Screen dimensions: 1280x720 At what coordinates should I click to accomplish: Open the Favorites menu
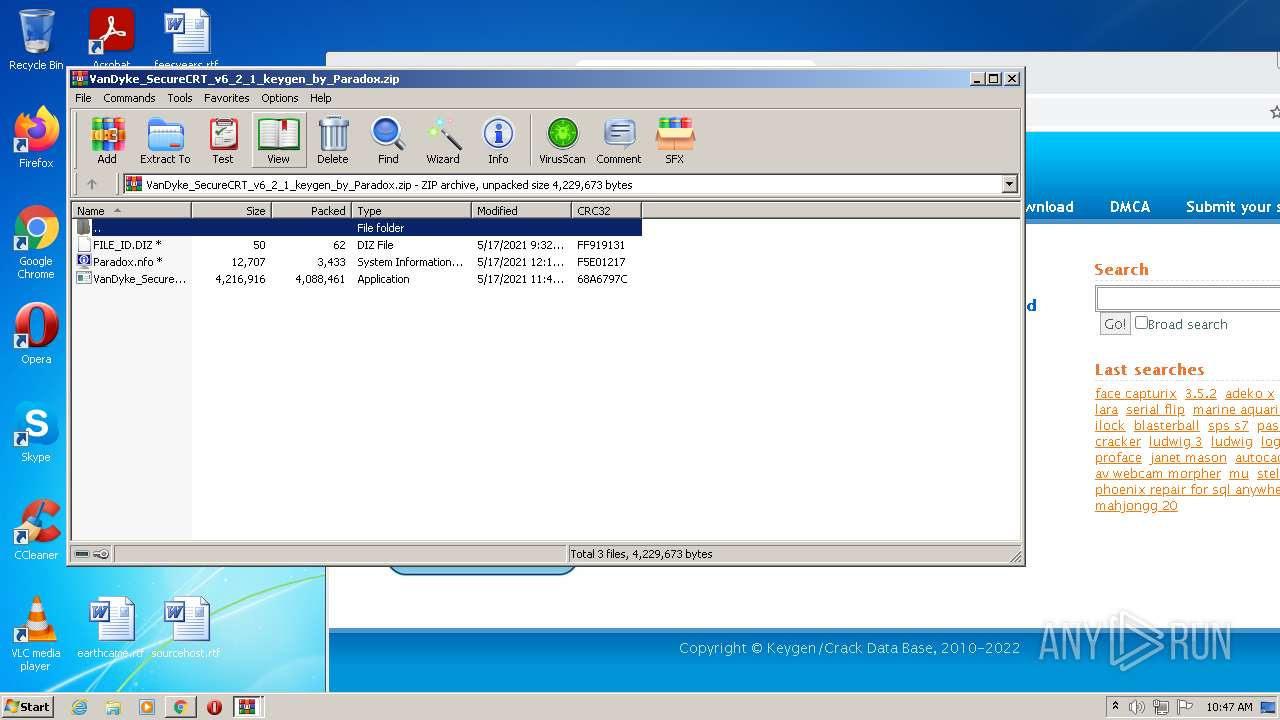click(x=227, y=98)
